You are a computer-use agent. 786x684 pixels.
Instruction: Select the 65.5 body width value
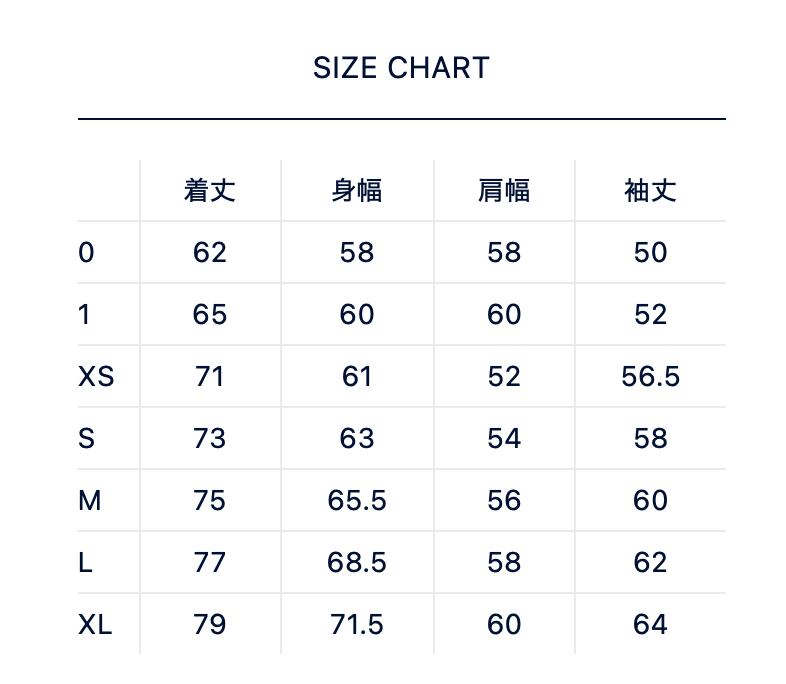(x=357, y=500)
